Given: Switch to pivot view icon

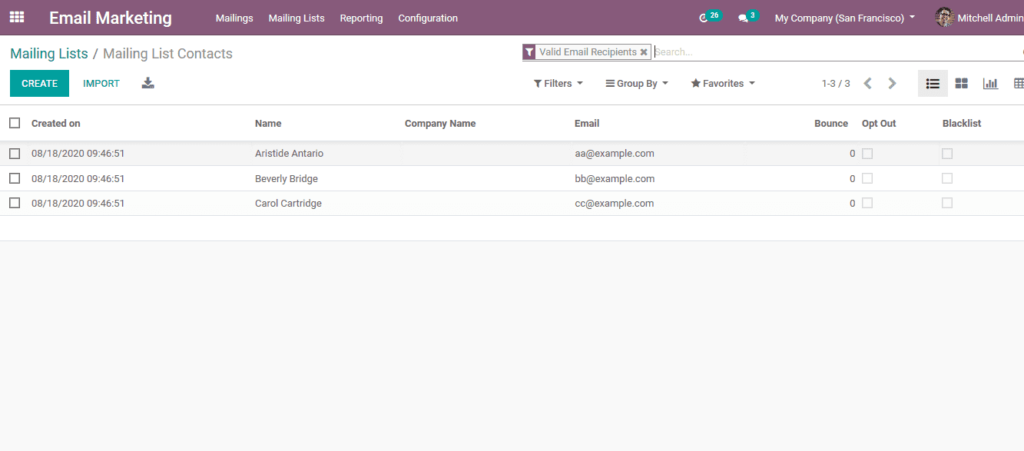Looking at the screenshot, I should [1018, 84].
